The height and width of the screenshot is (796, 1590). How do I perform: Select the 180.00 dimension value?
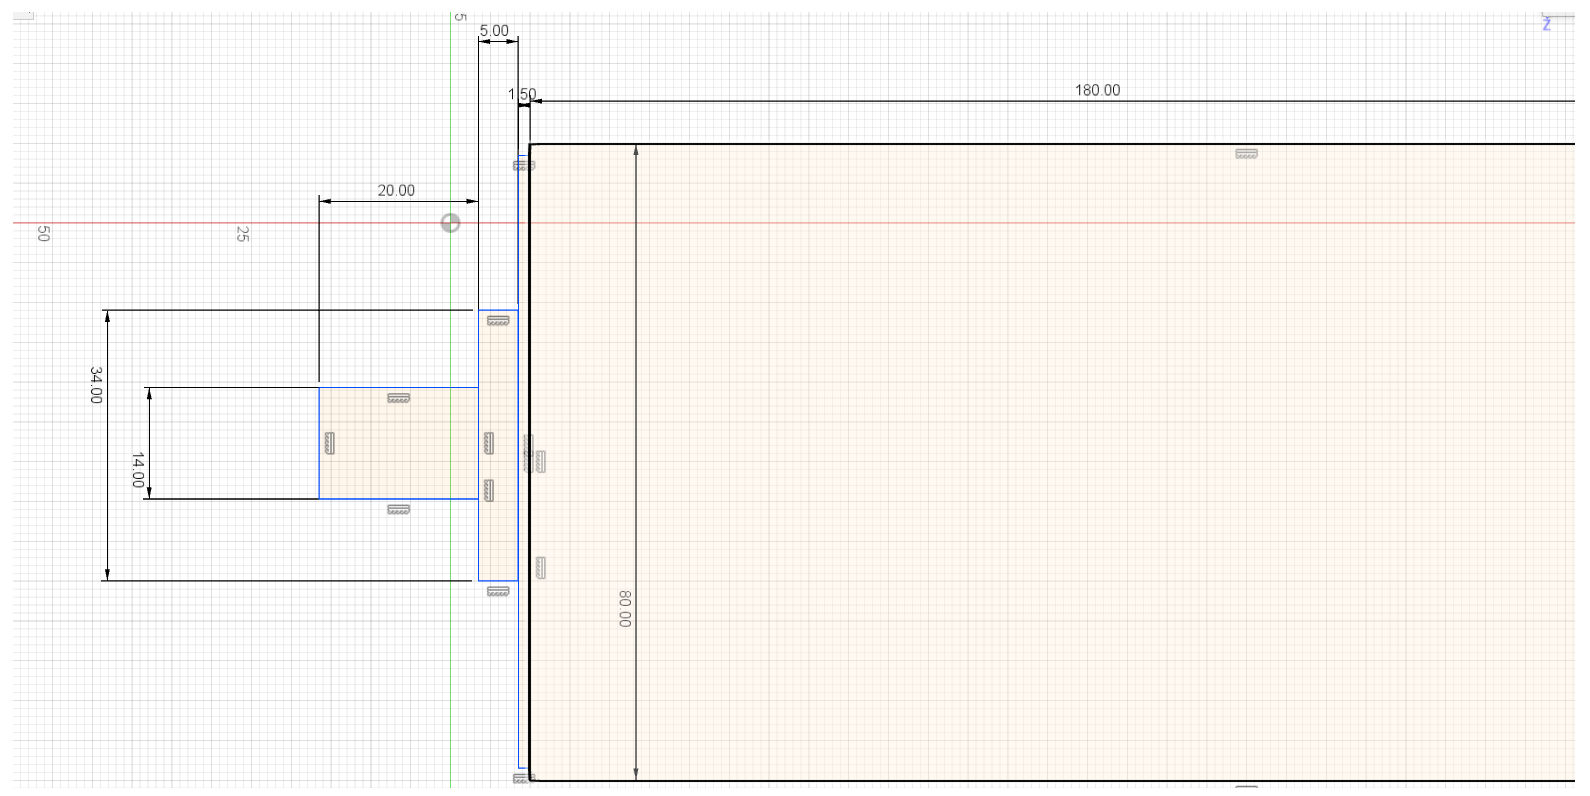[1097, 90]
